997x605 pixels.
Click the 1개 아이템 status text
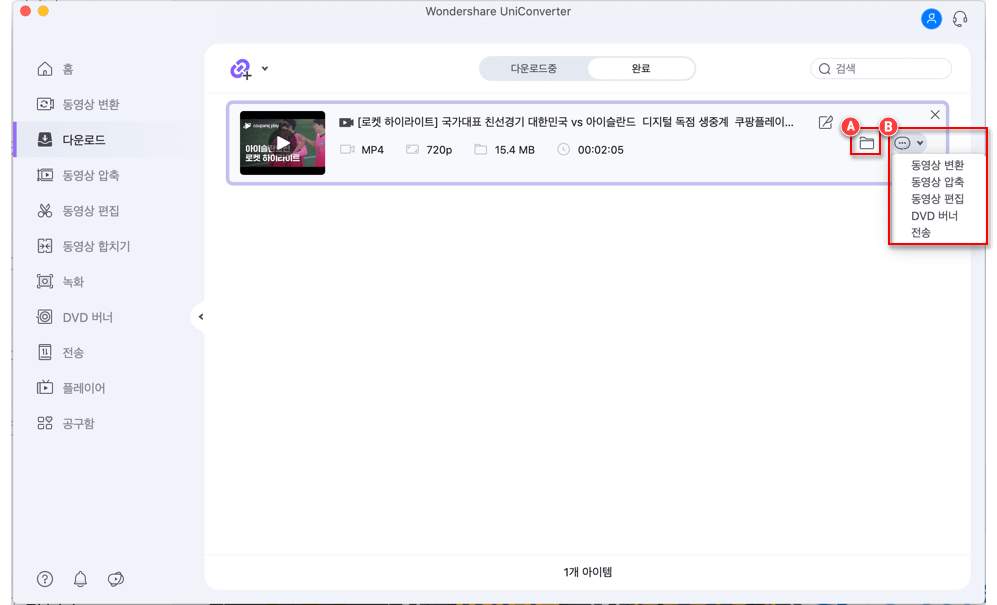(x=588, y=572)
